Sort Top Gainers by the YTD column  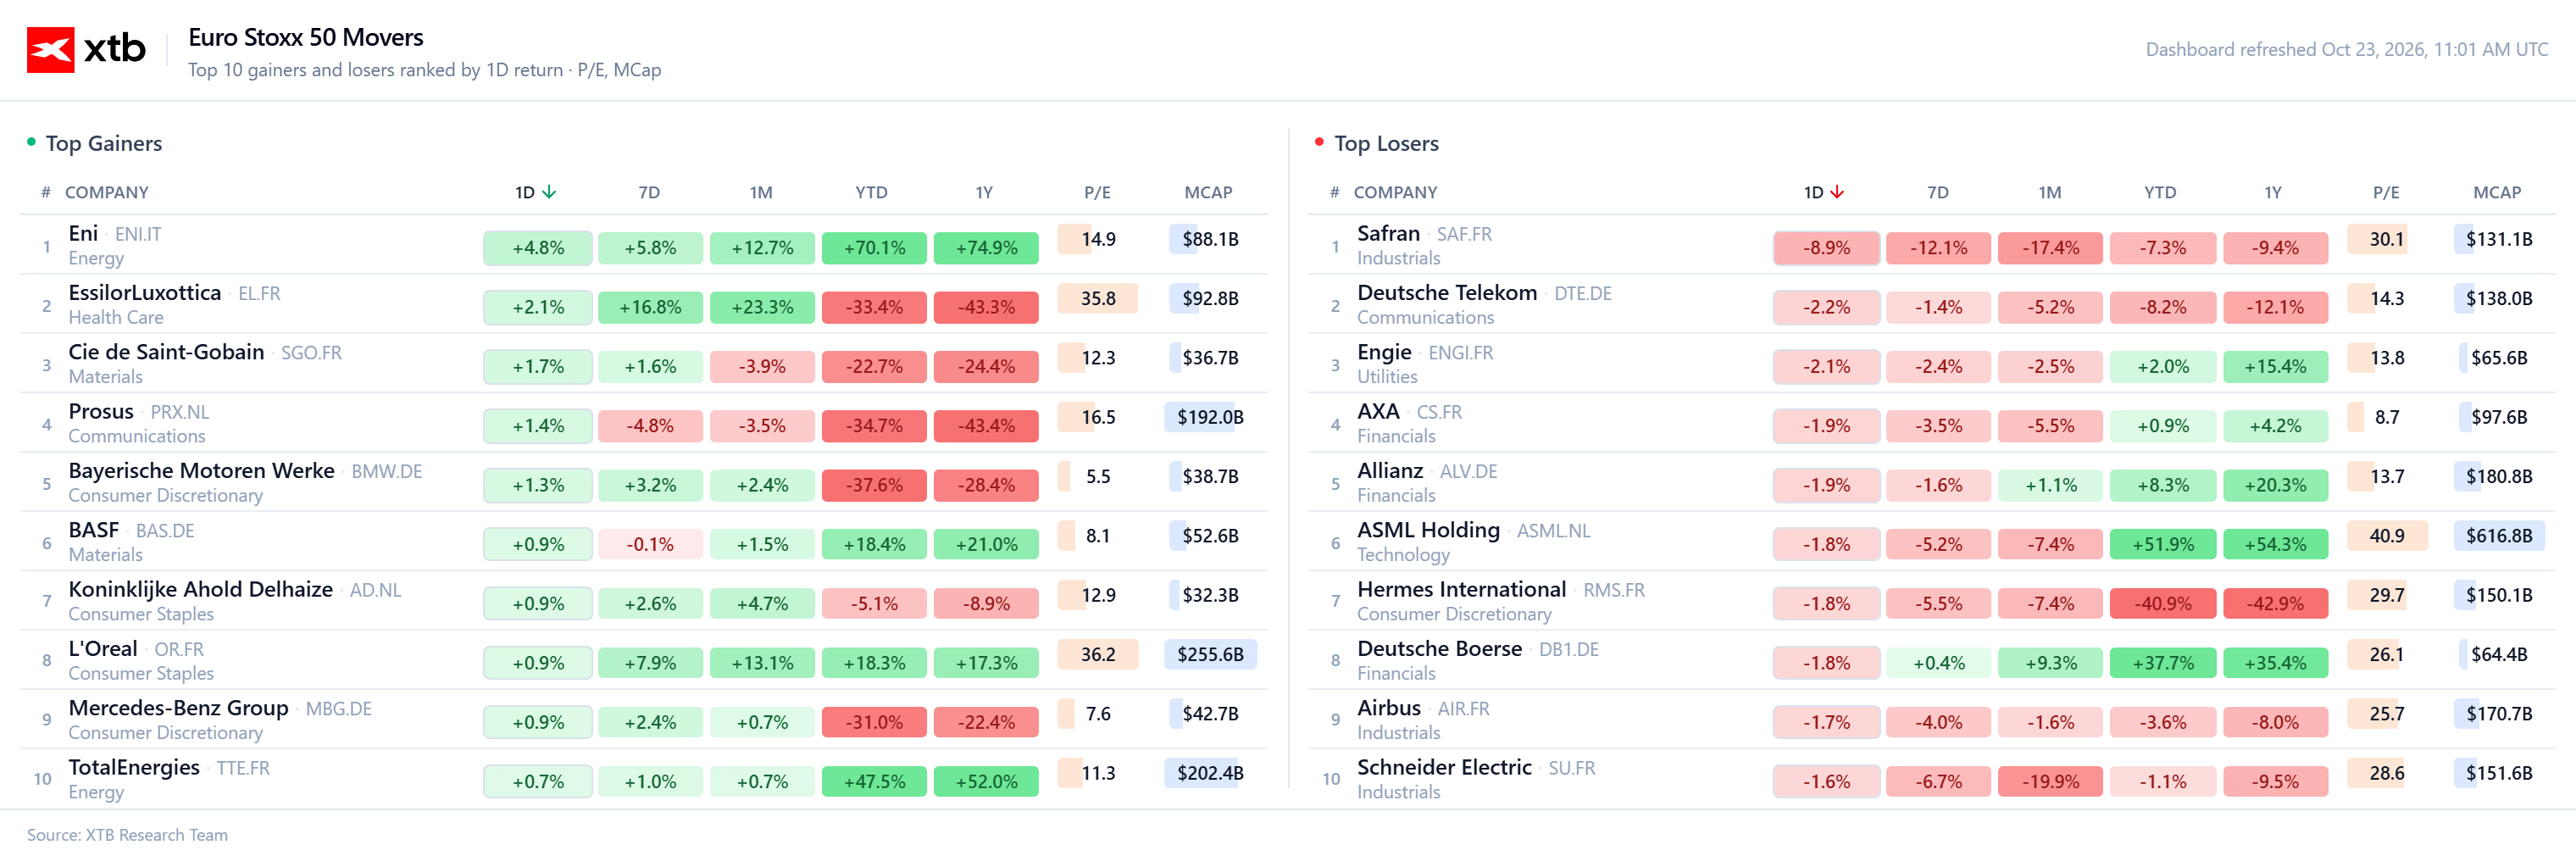[871, 192]
